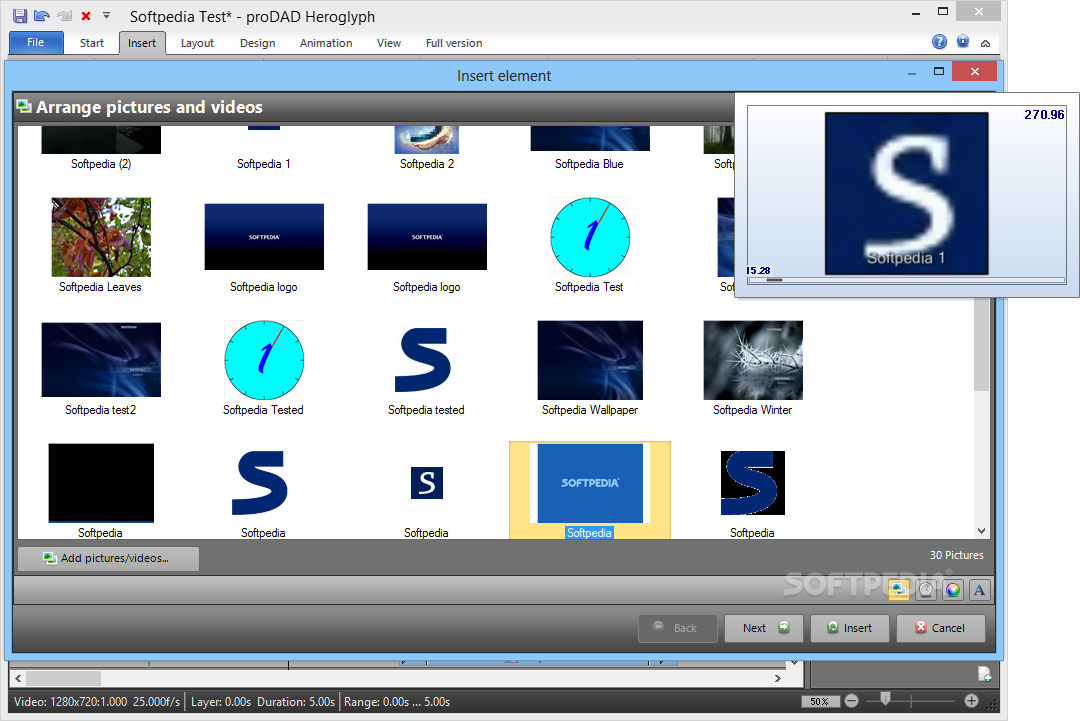Click the zoom slider handle in status bar

(886, 700)
